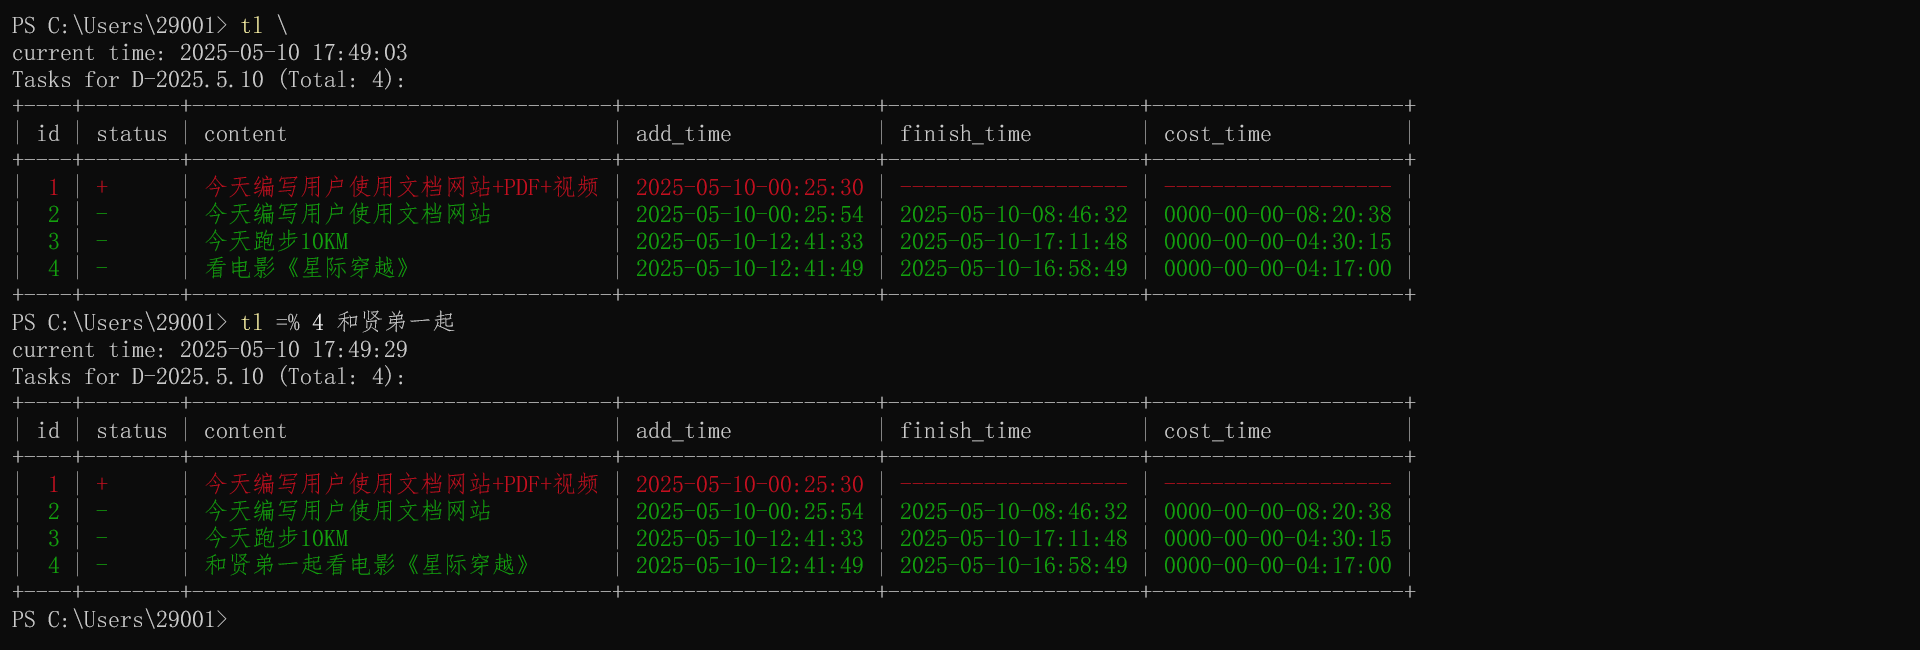Click the red plus status of task 1 in the first table
This screenshot has width=1920, height=650.
point(102,187)
